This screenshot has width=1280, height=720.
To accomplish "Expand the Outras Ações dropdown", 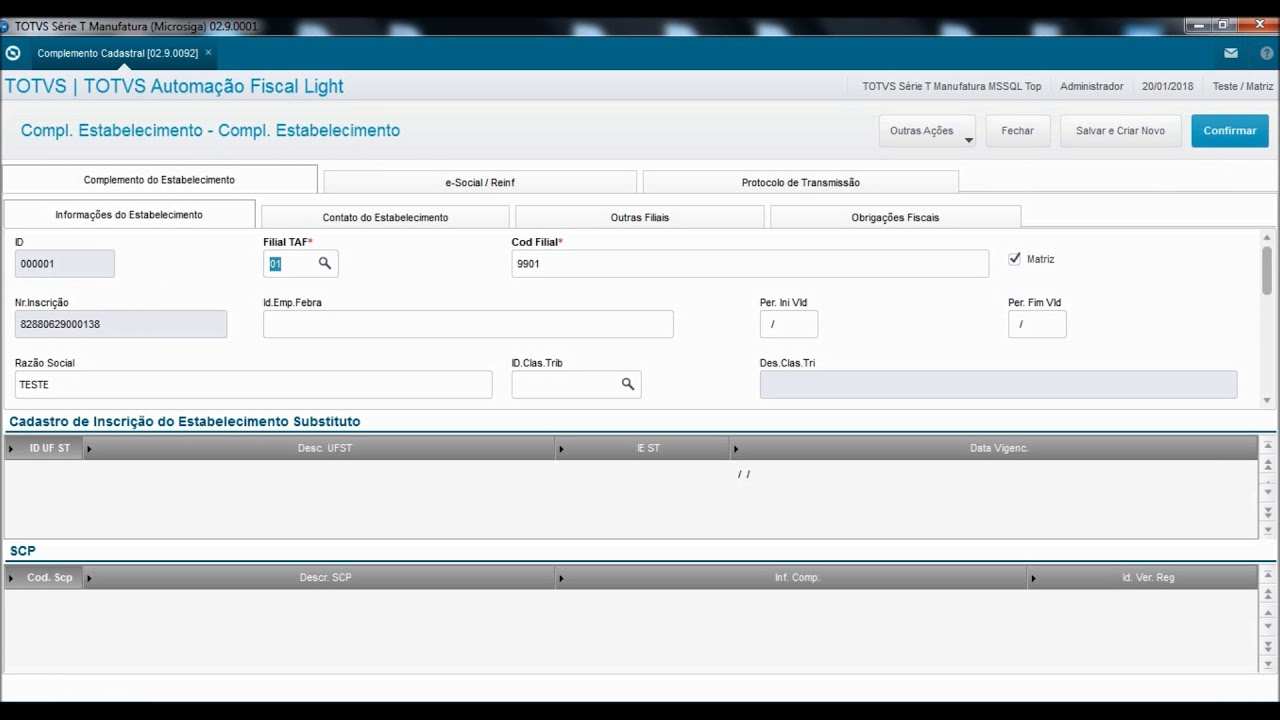I will pos(968,140).
